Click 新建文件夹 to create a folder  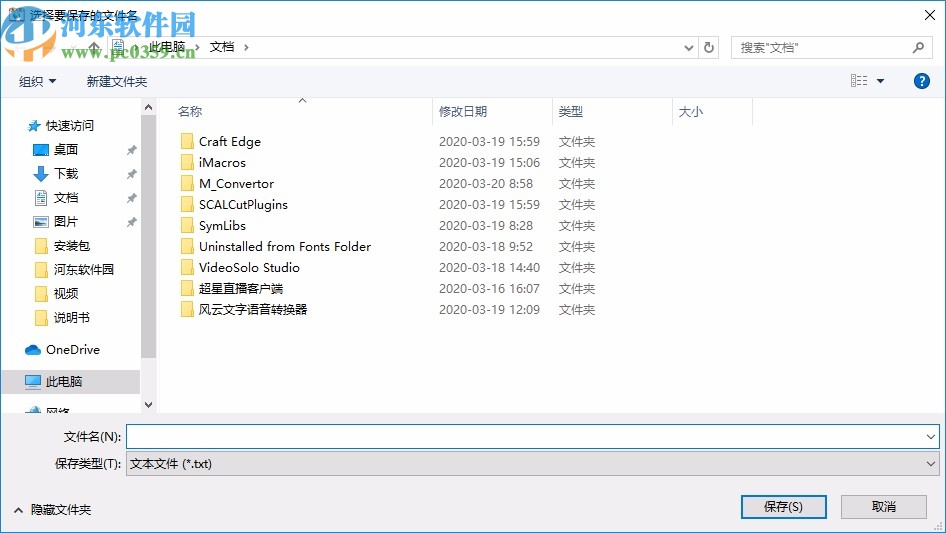pyautogui.click(x=116, y=81)
